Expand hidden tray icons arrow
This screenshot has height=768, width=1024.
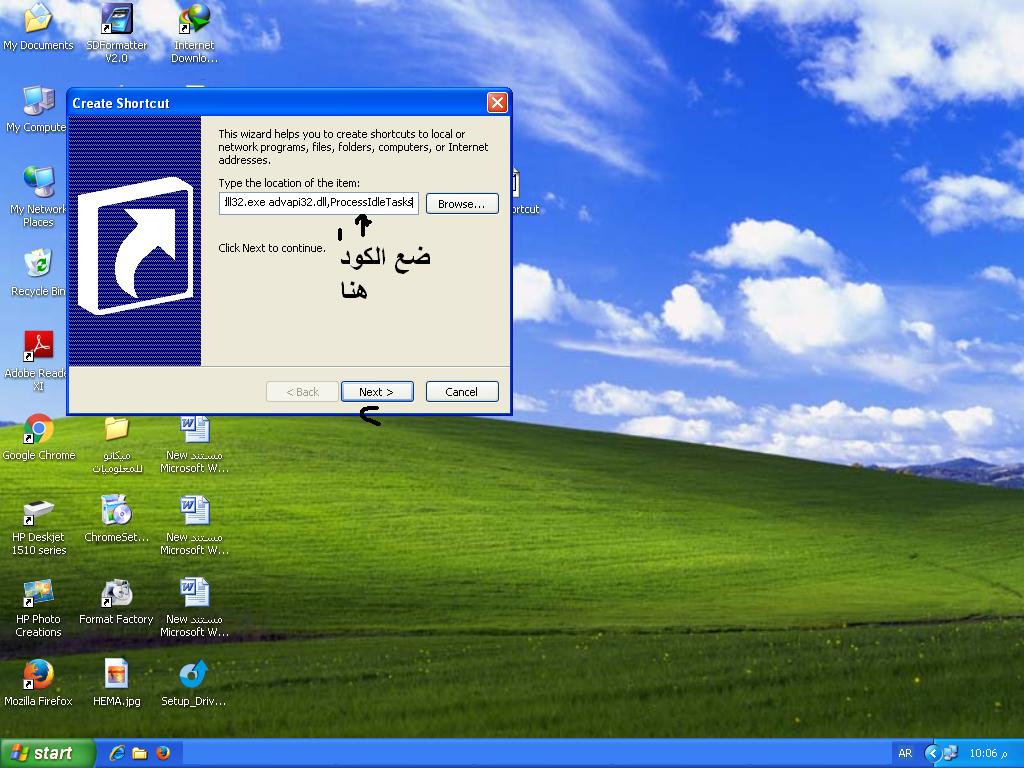pos(933,754)
